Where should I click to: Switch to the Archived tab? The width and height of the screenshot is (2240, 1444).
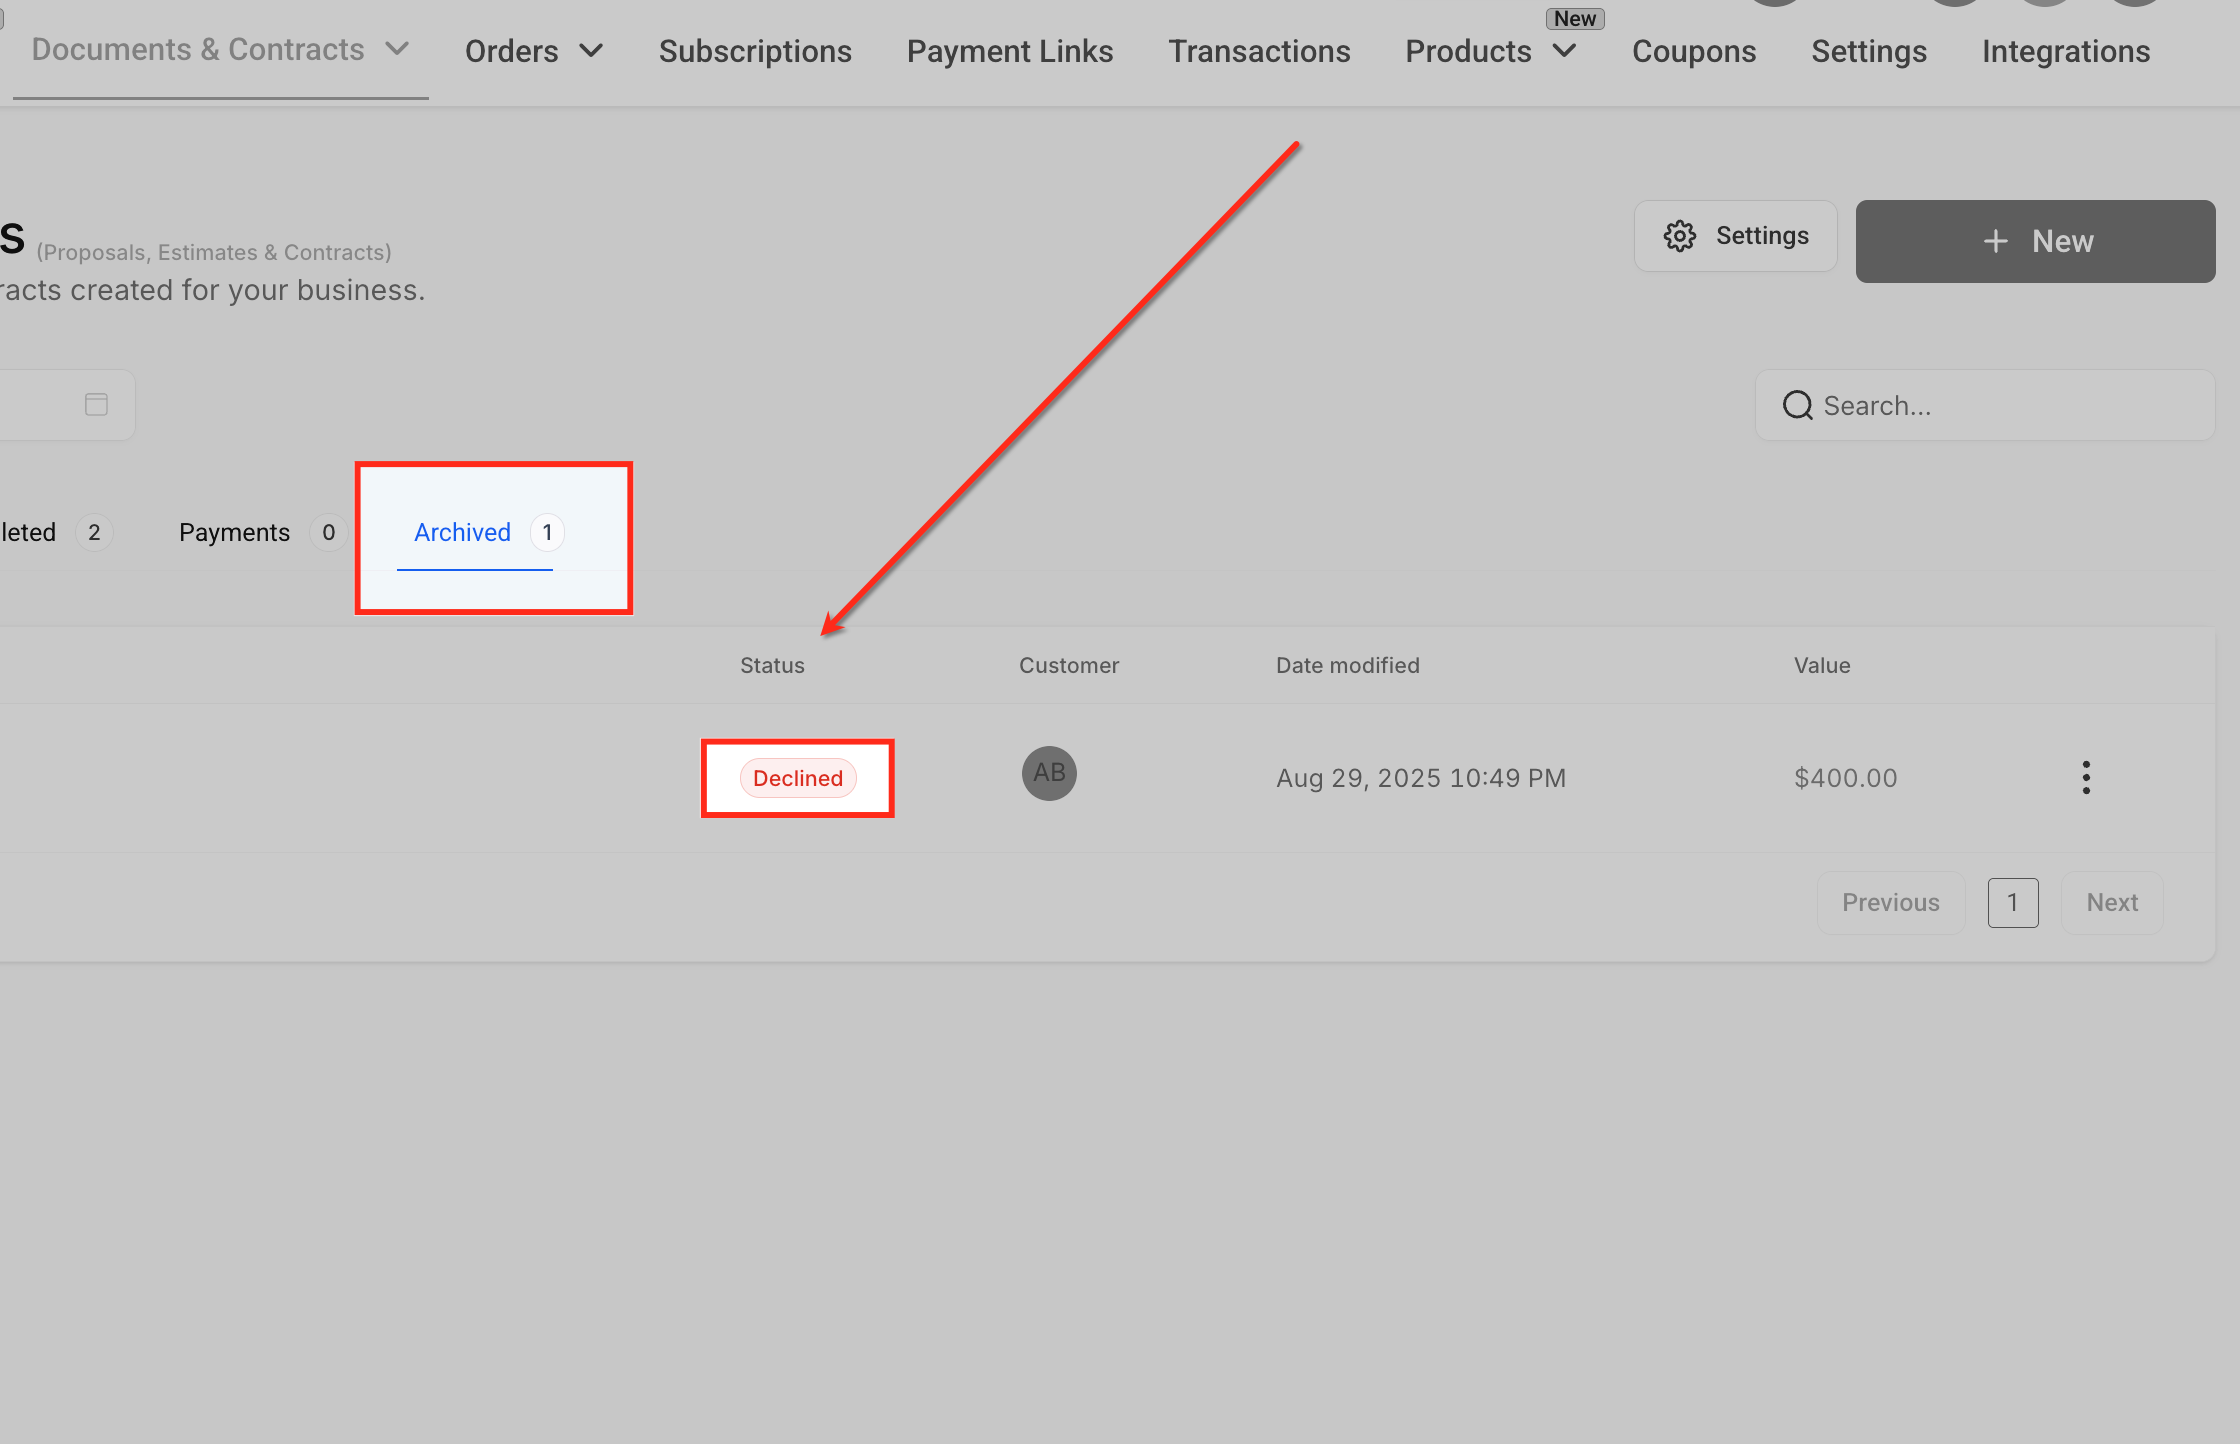[463, 532]
